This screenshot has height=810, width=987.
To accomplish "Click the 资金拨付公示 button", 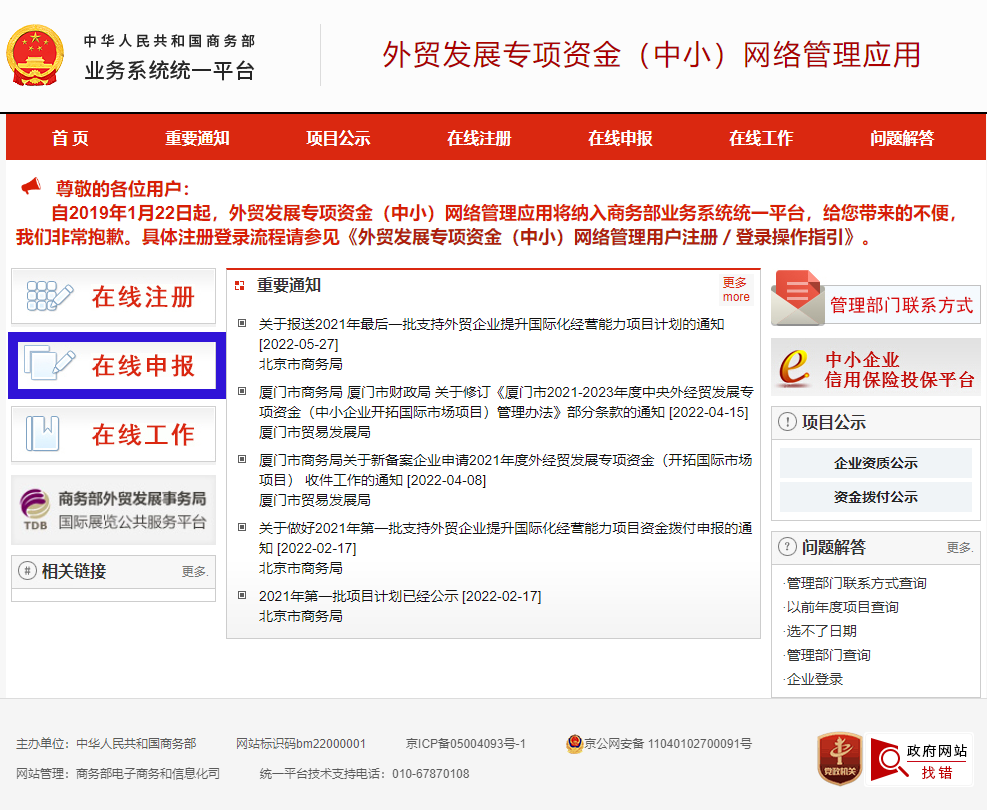I will point(875,497).
